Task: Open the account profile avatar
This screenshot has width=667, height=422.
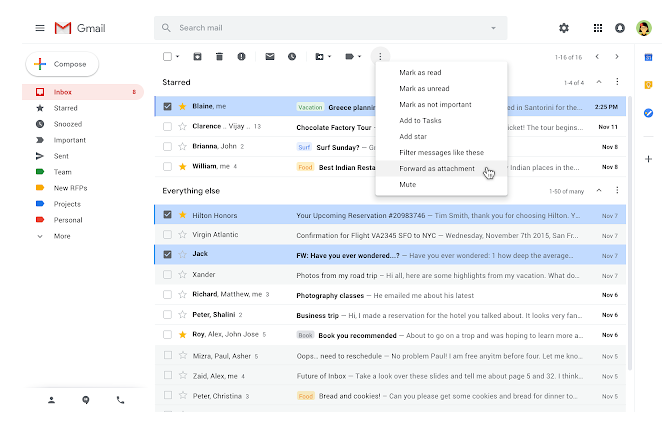Action: [644, 28]
